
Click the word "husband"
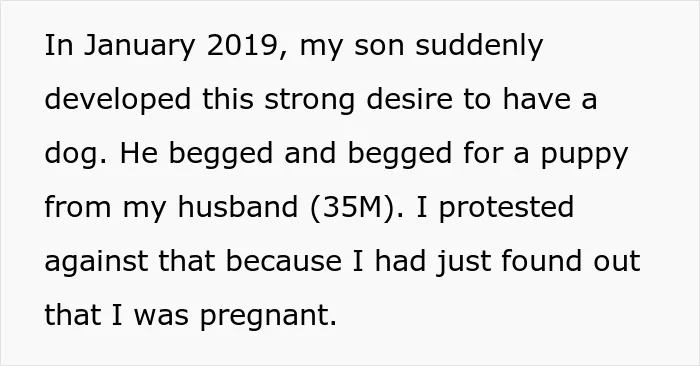click(x=238, y=208)
